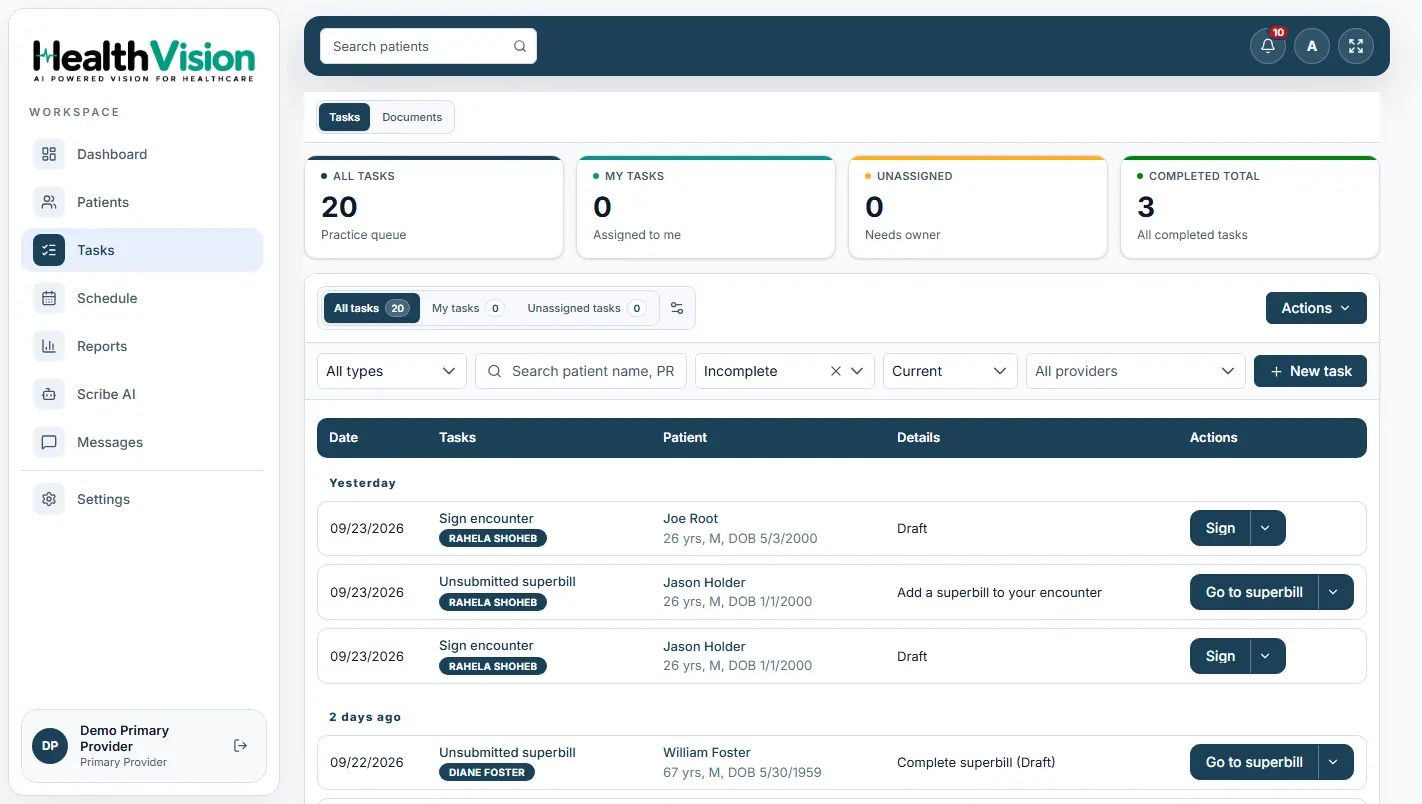Expand the All types dropdown
This screenshot has height=804, width=1422.
[x=392, y=371]
